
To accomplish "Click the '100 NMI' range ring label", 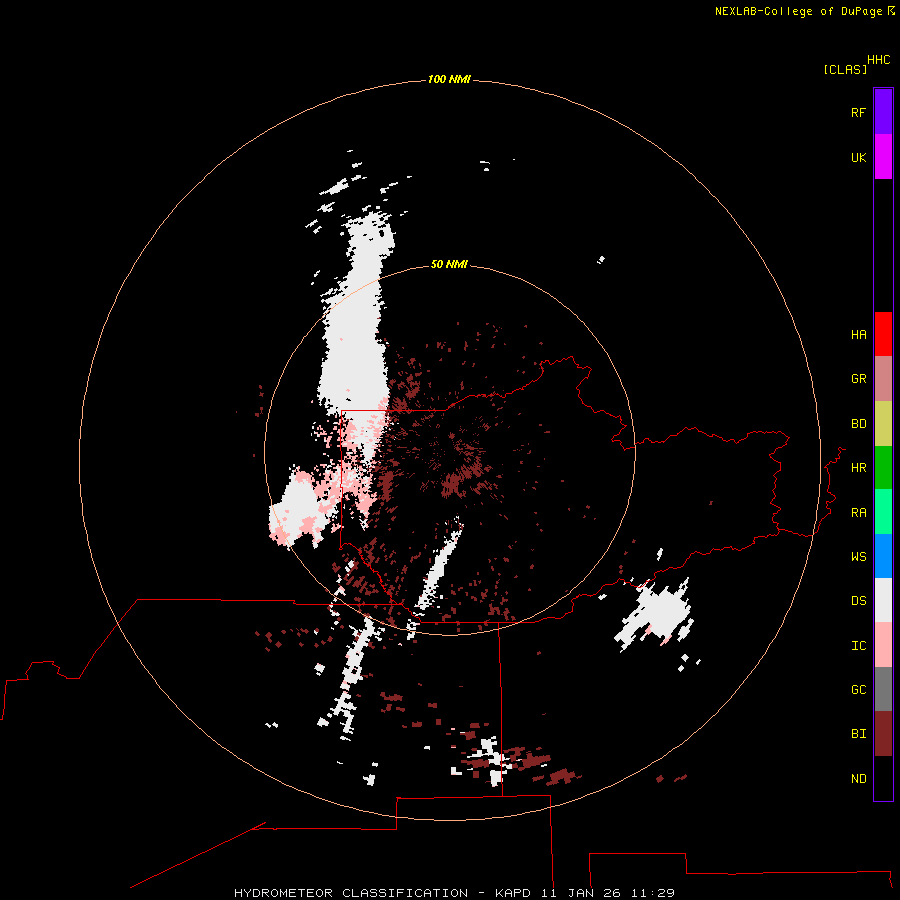I will point(449,79).
